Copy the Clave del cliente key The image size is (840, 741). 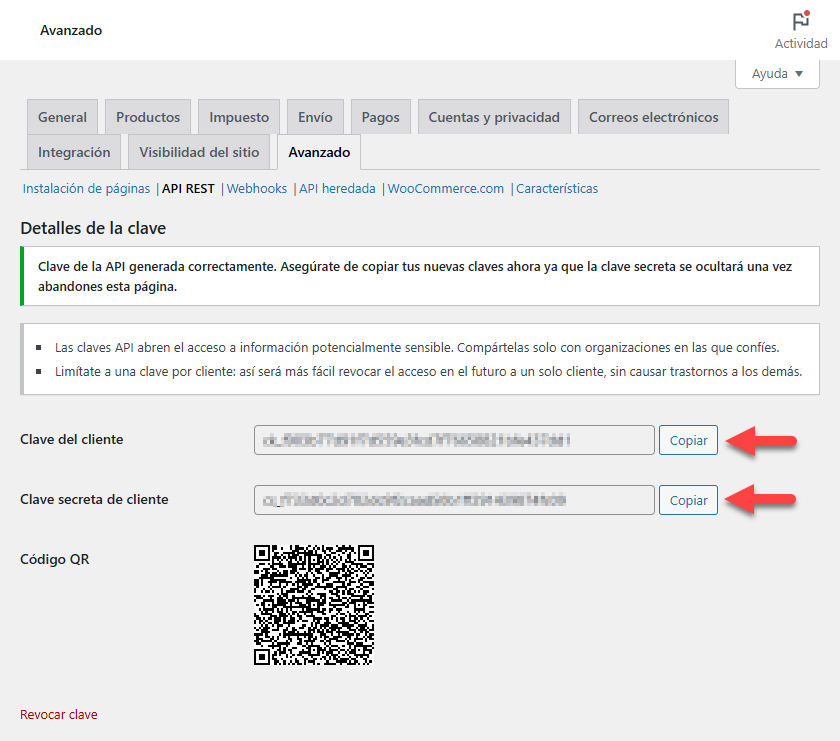tap(688, 440)
